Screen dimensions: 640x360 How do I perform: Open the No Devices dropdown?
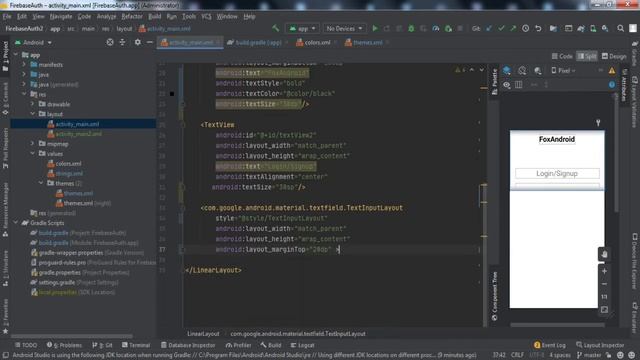pyautogui.click(x=344, y=29)
